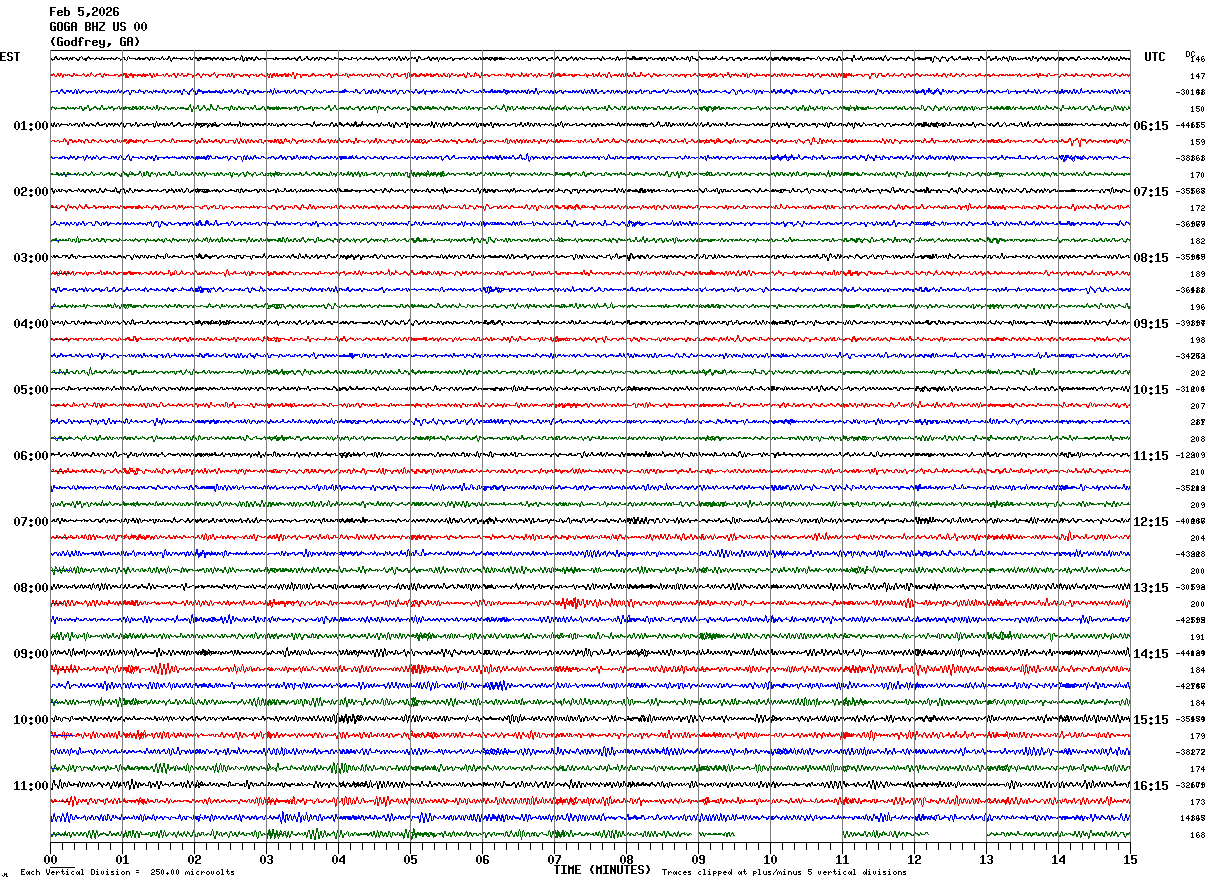This screenshot has width=1210, height=886.
Task: Select the 04:00 EST row label
Action: [x=31, y=324]
